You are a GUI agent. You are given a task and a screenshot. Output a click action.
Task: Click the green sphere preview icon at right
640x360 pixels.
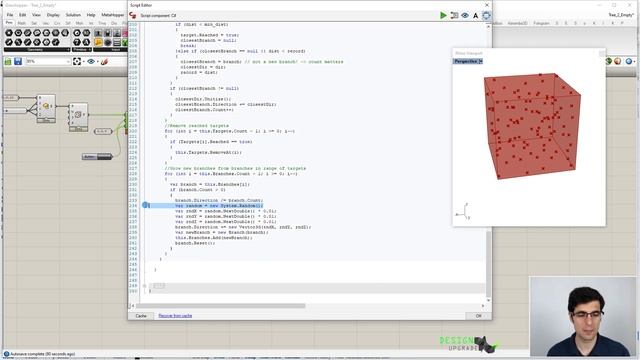(609, 61)
